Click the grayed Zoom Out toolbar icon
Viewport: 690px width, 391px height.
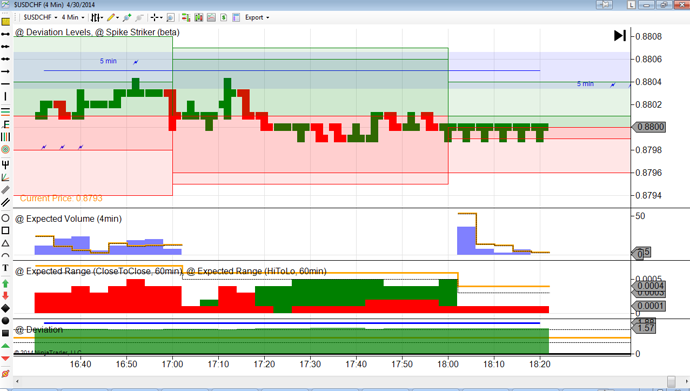pos(139,18)
